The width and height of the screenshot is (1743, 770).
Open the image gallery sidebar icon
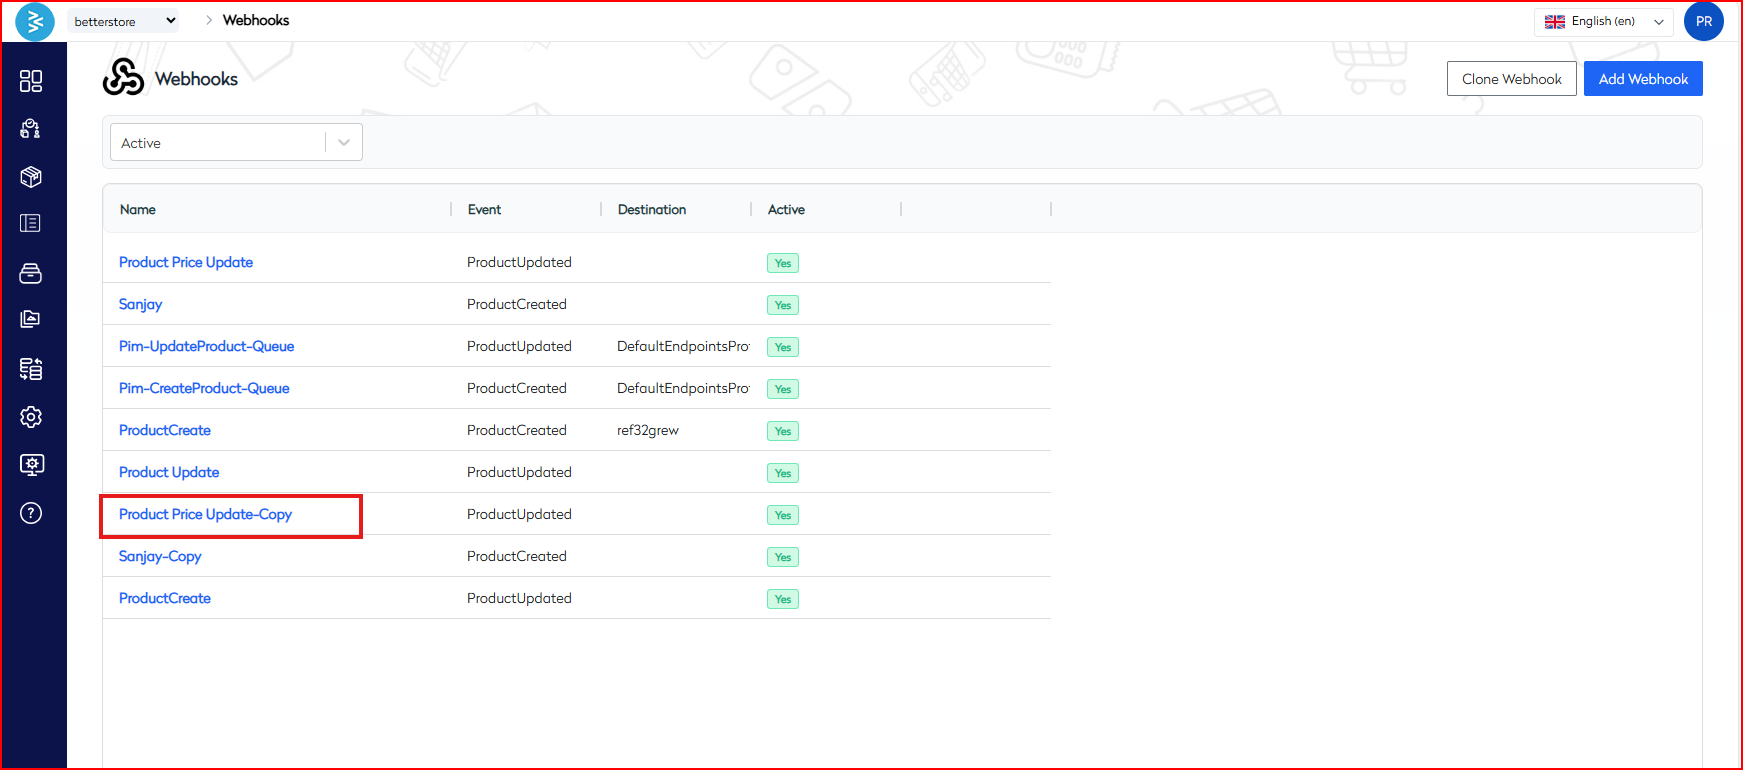pyautogui.click(x=31, y=319)
